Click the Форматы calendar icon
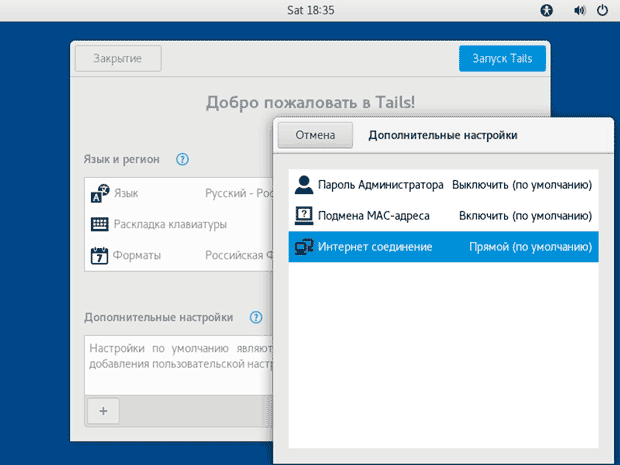Screen dimensions: 620x465 [99, 255]
